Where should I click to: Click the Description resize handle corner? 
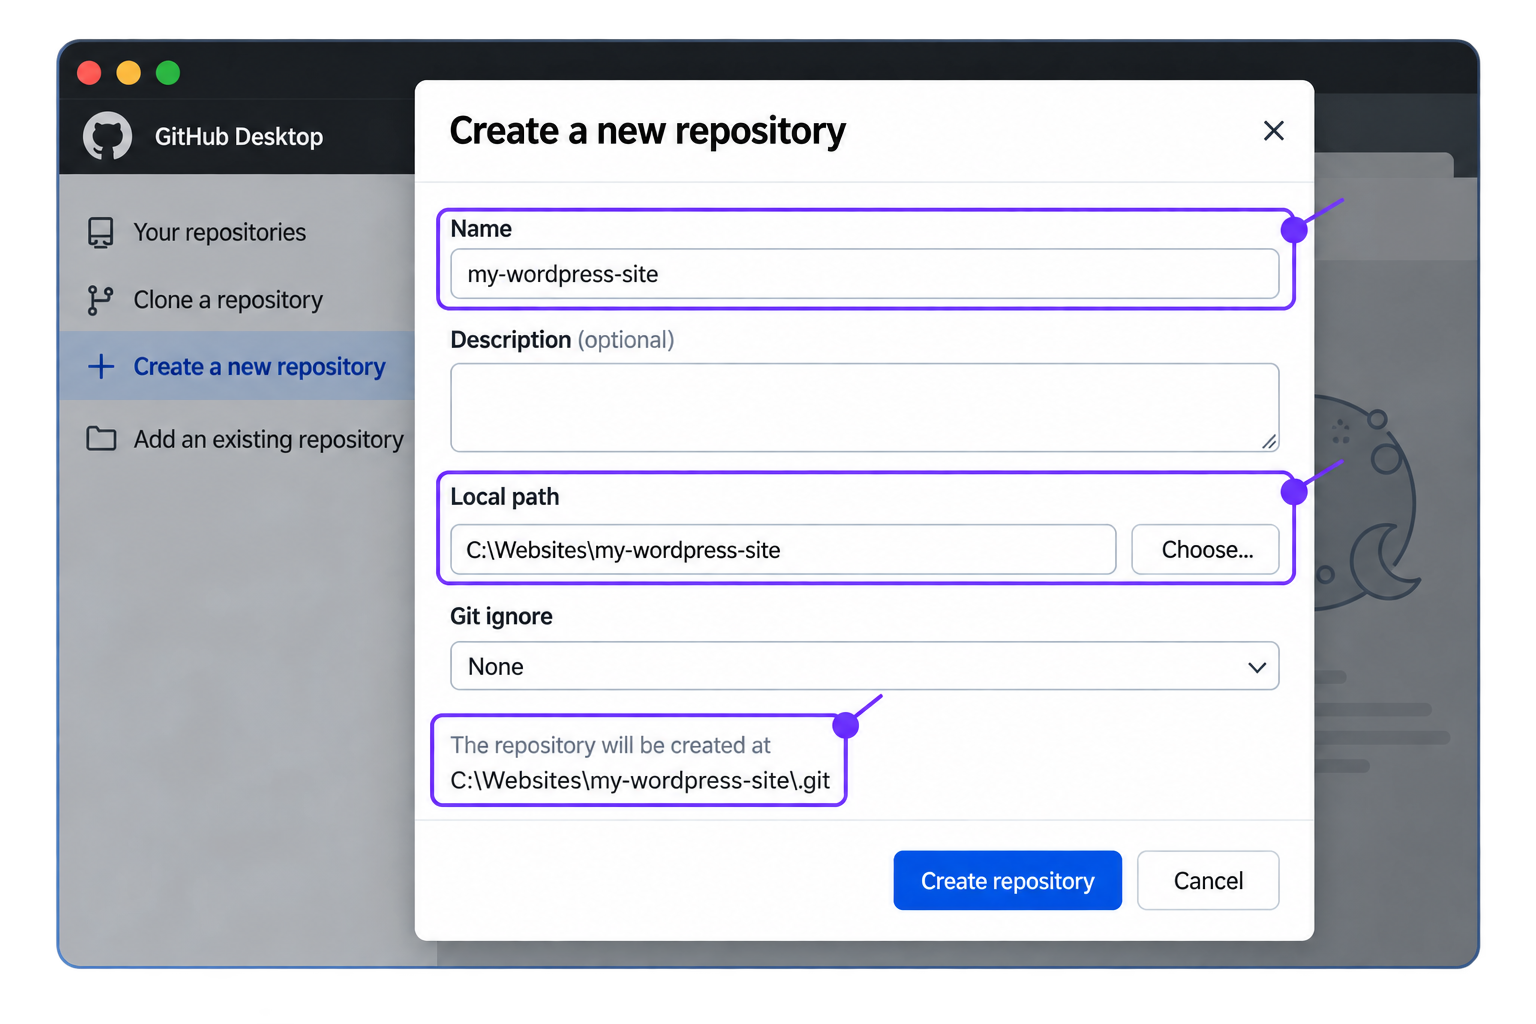click(1268, 441)
